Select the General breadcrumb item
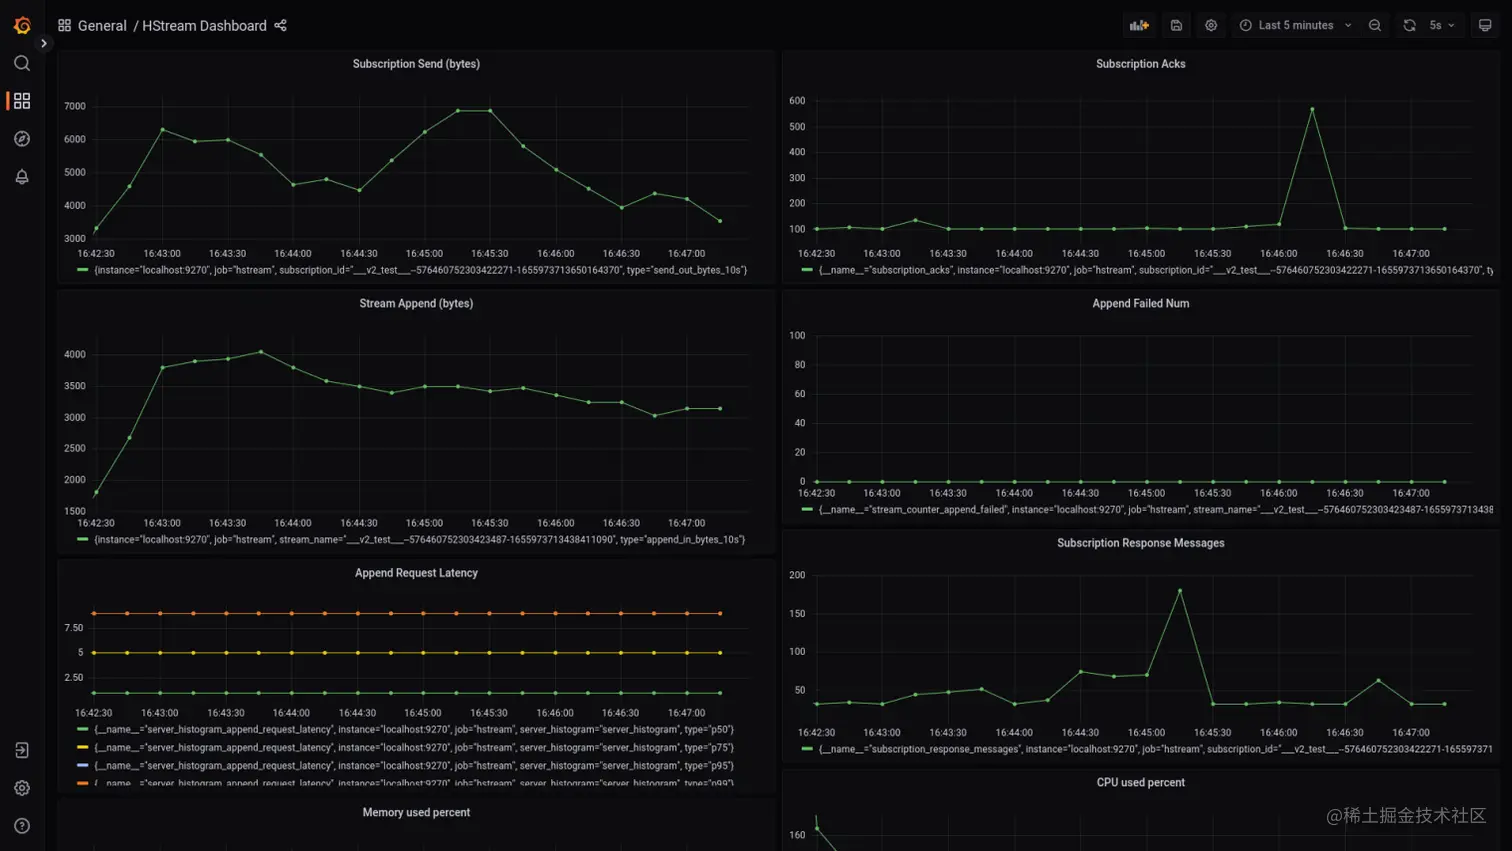Viewport: 1512px width, 851px height. 102,25
